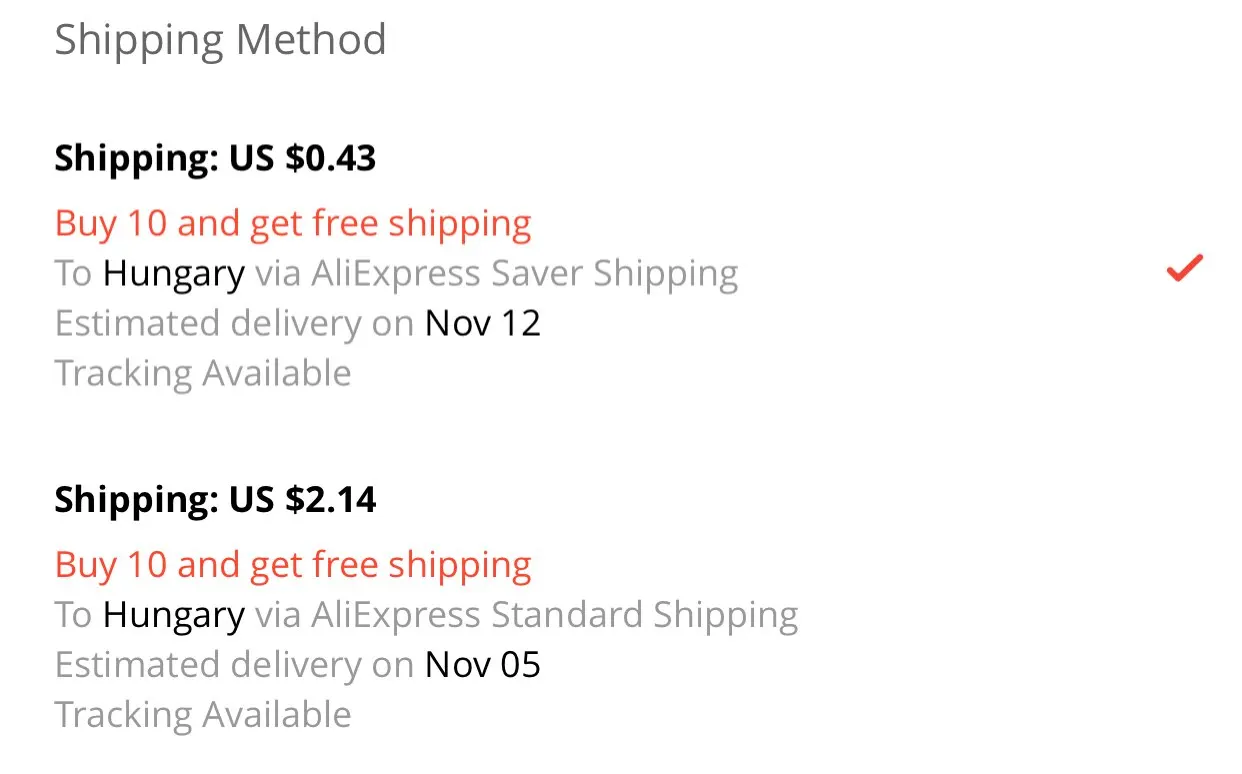Image resolution: width=1242 pixels, height=774 pixels.
Task: Click the Nov 05 delivery date
Action: [483, 665]
